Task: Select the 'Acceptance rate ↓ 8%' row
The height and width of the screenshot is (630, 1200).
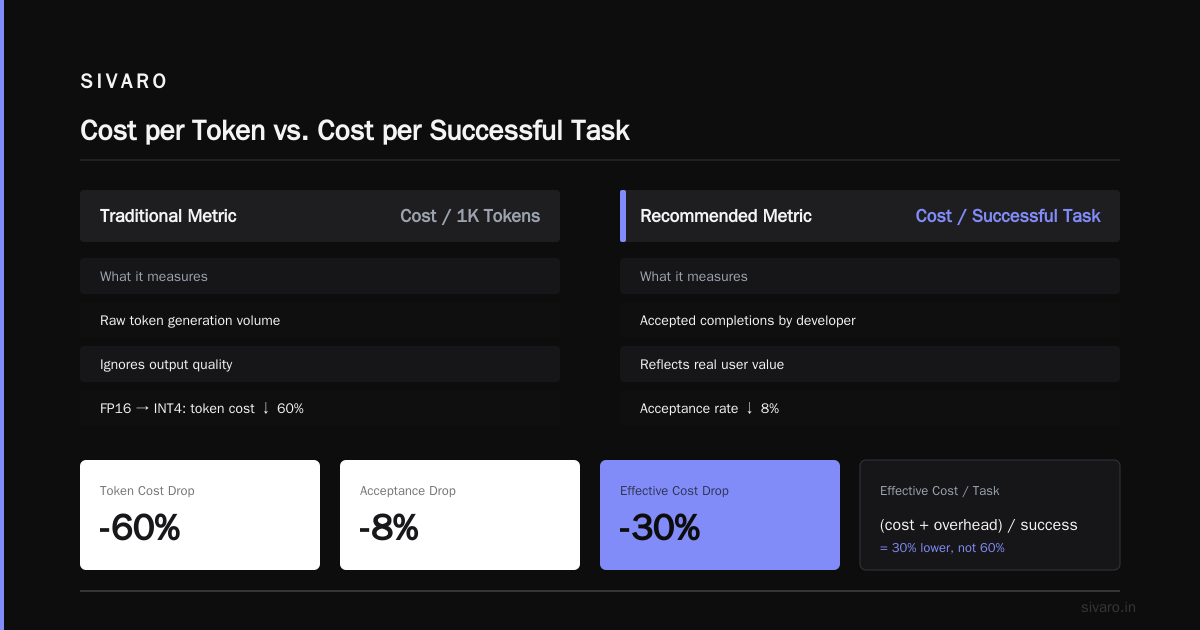Action: (870, 408)
